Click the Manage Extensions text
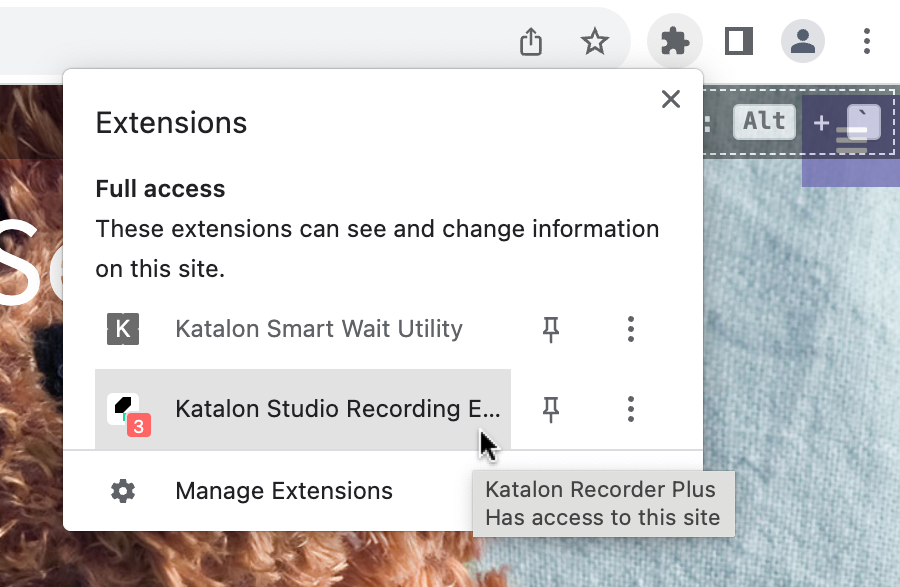Screen dimensions: 900x587 point(284,491)
